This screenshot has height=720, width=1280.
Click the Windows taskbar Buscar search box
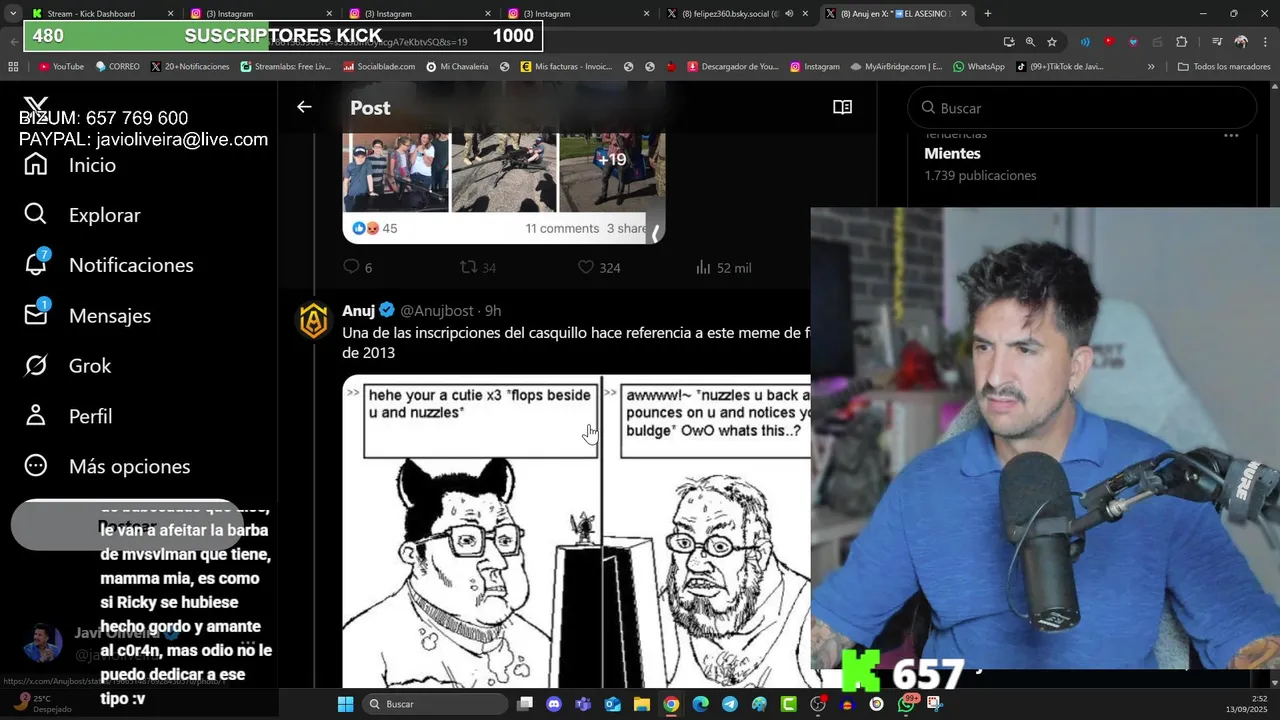(x=435, y=704)
